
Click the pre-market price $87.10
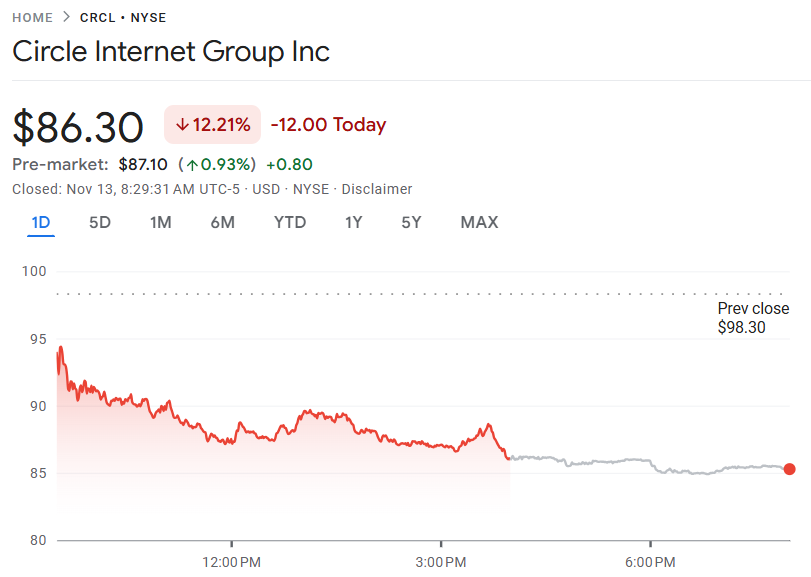pos(143,164)
